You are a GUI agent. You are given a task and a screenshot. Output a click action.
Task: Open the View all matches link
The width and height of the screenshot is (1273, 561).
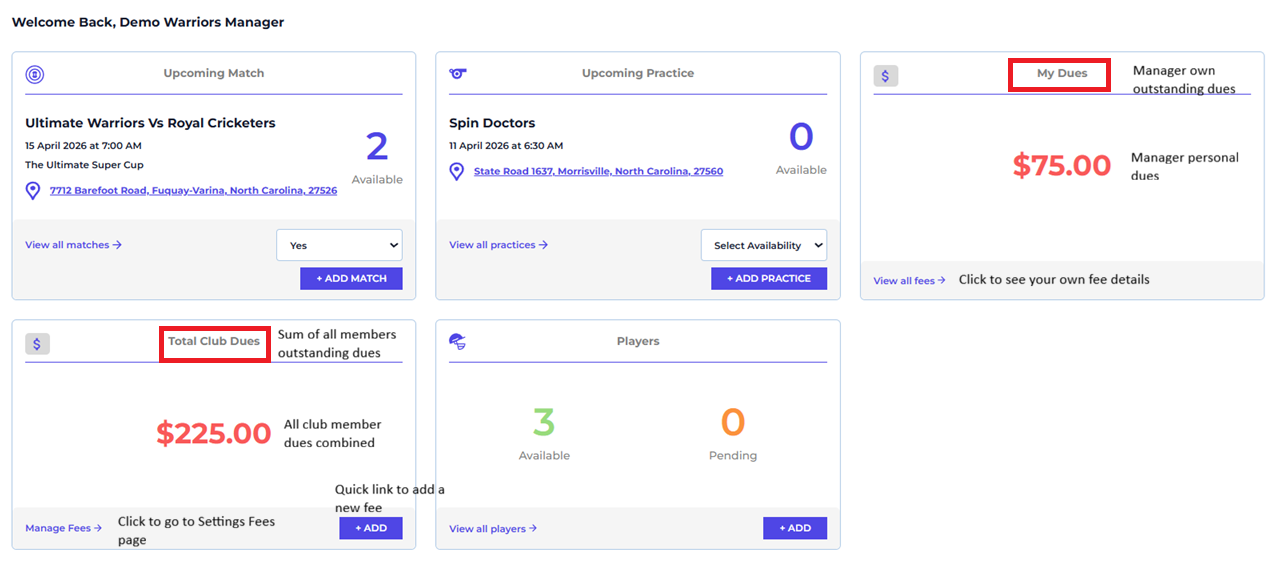click(73, 245)
